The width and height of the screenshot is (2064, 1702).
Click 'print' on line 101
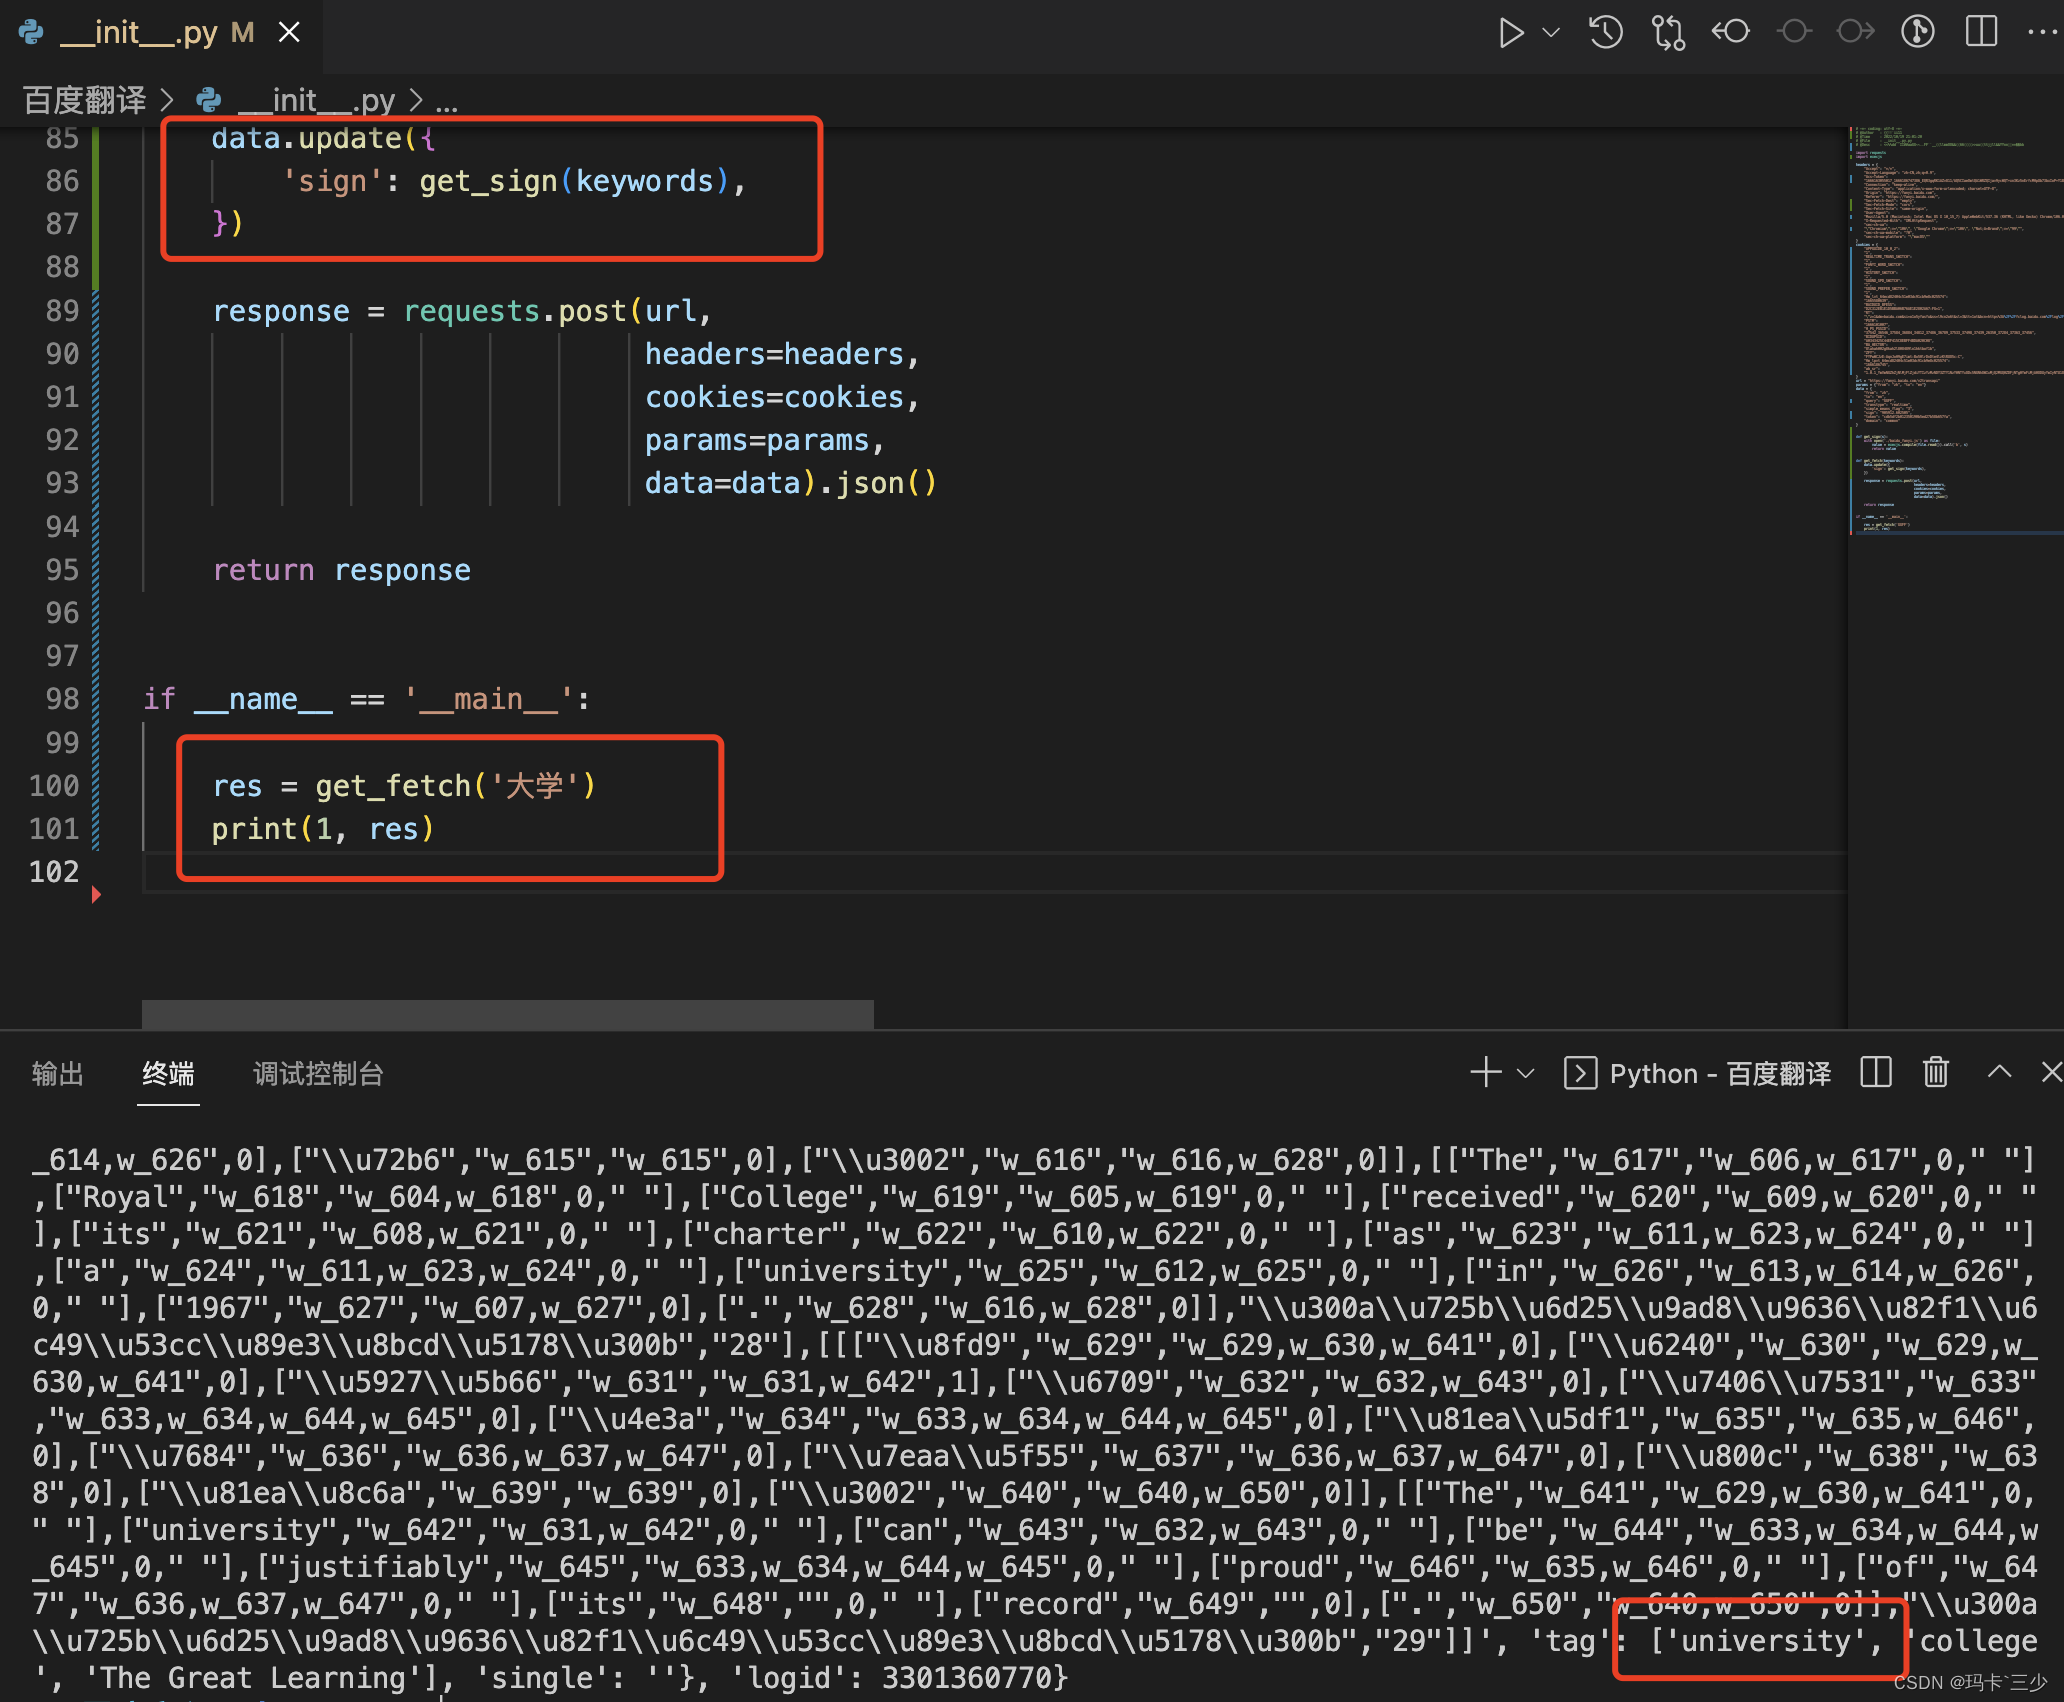254,829
